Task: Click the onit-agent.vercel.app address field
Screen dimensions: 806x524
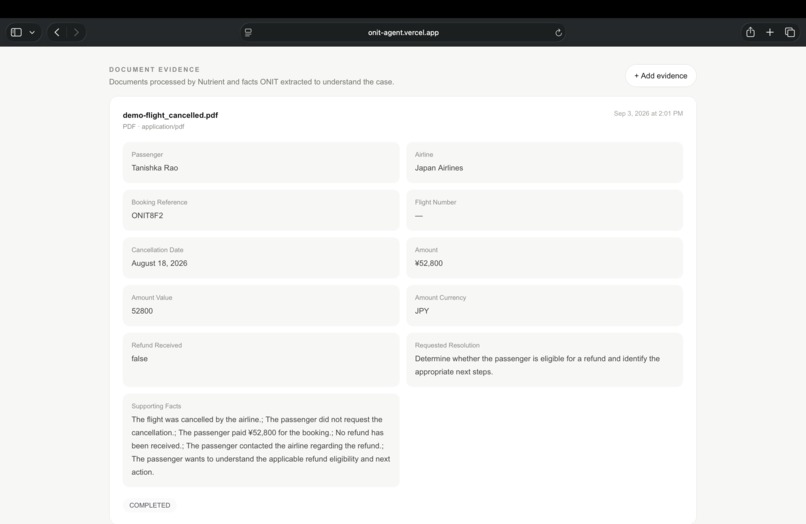Action: (403, 32)
